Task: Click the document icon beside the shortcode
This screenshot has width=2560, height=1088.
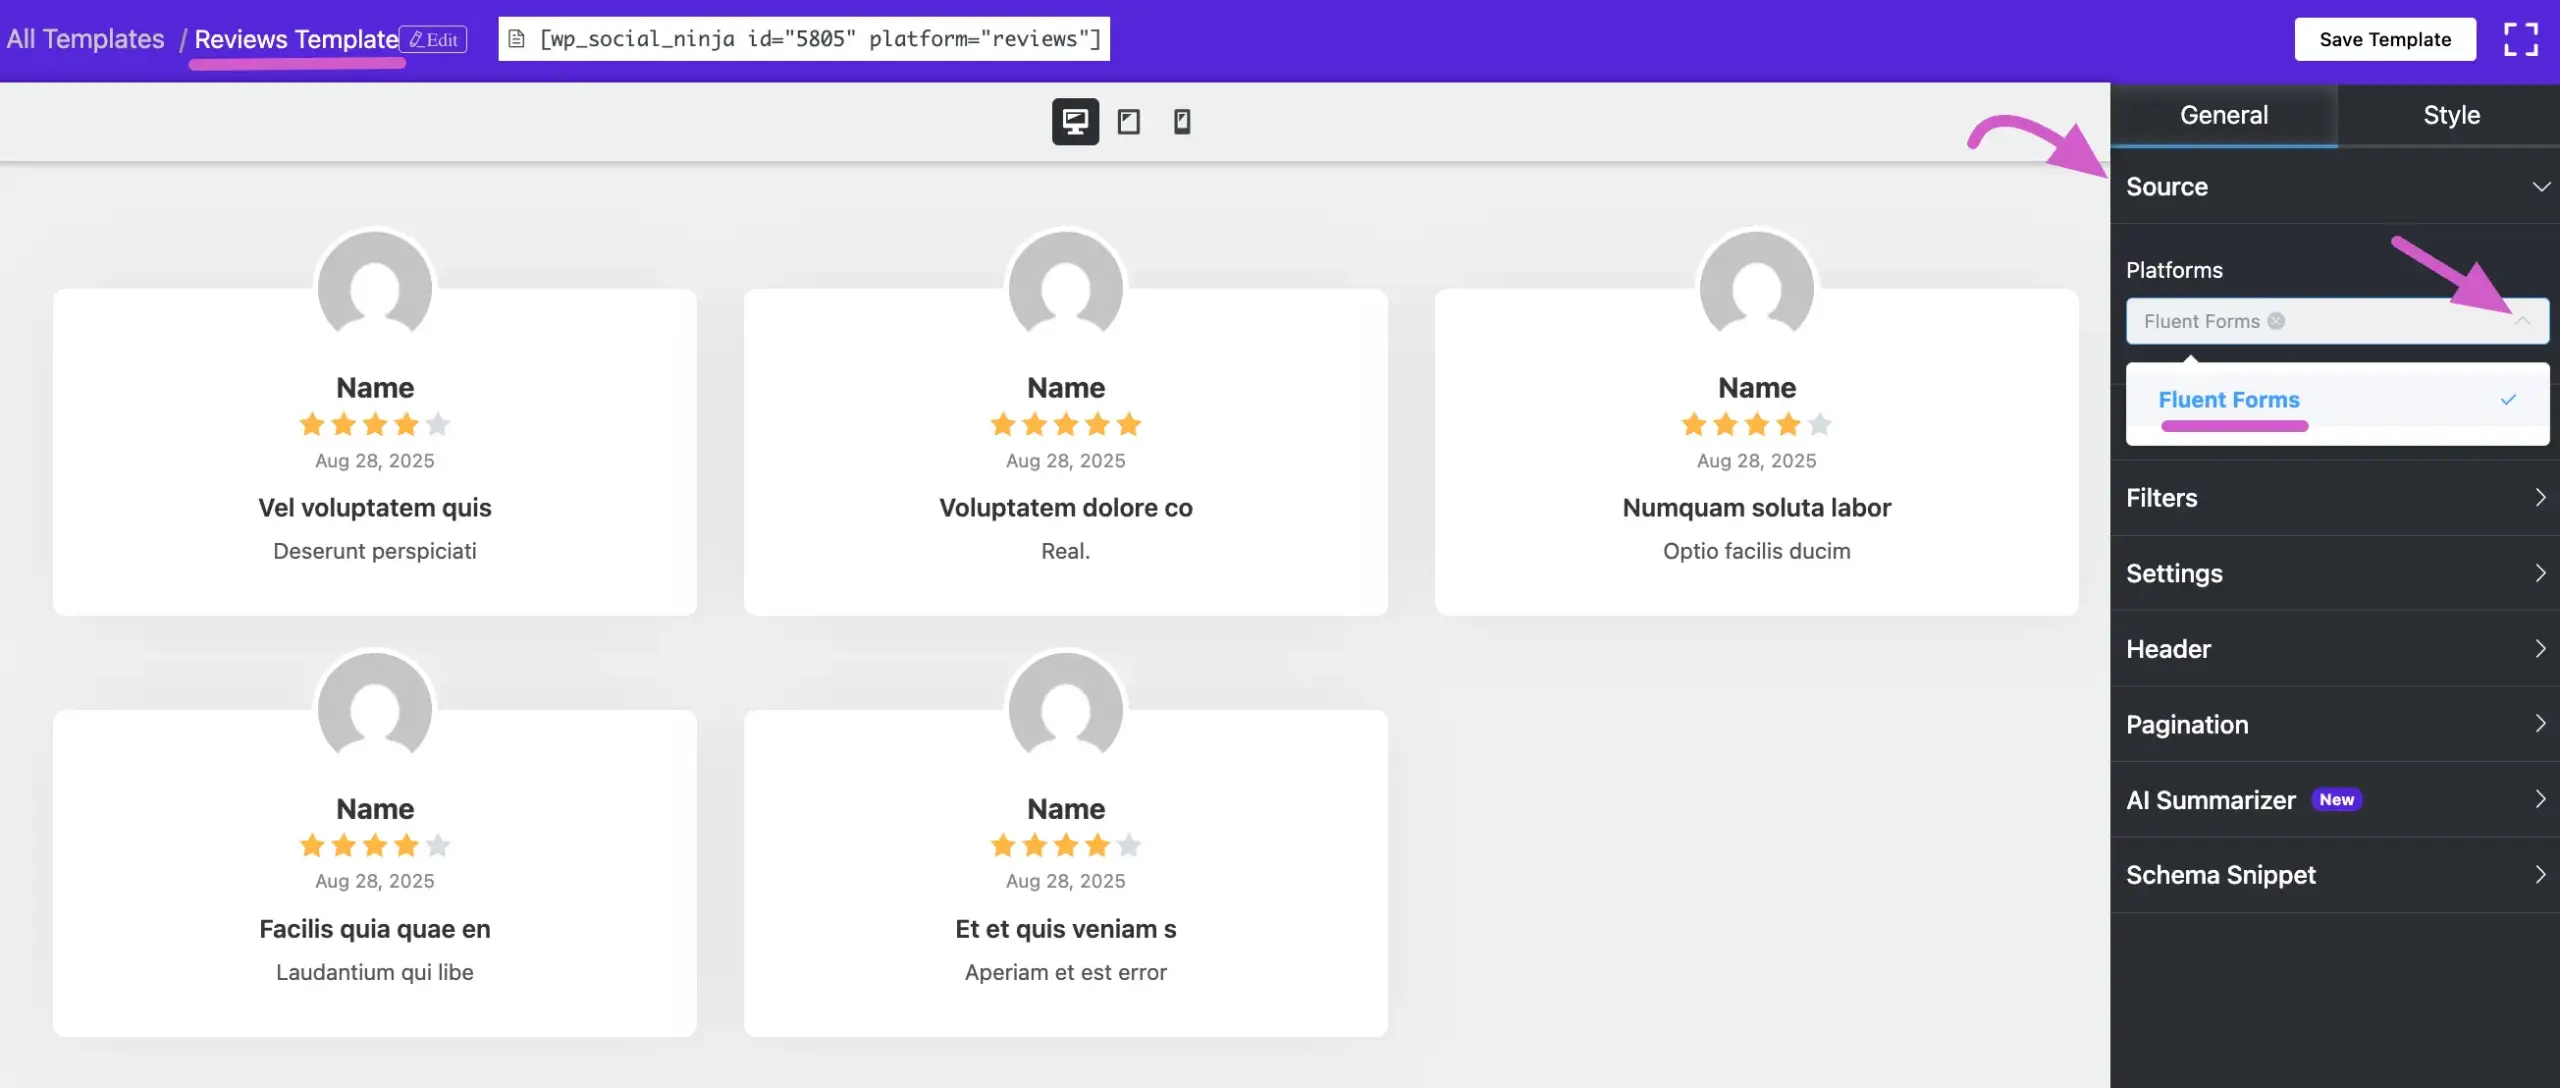Action: 518,38
